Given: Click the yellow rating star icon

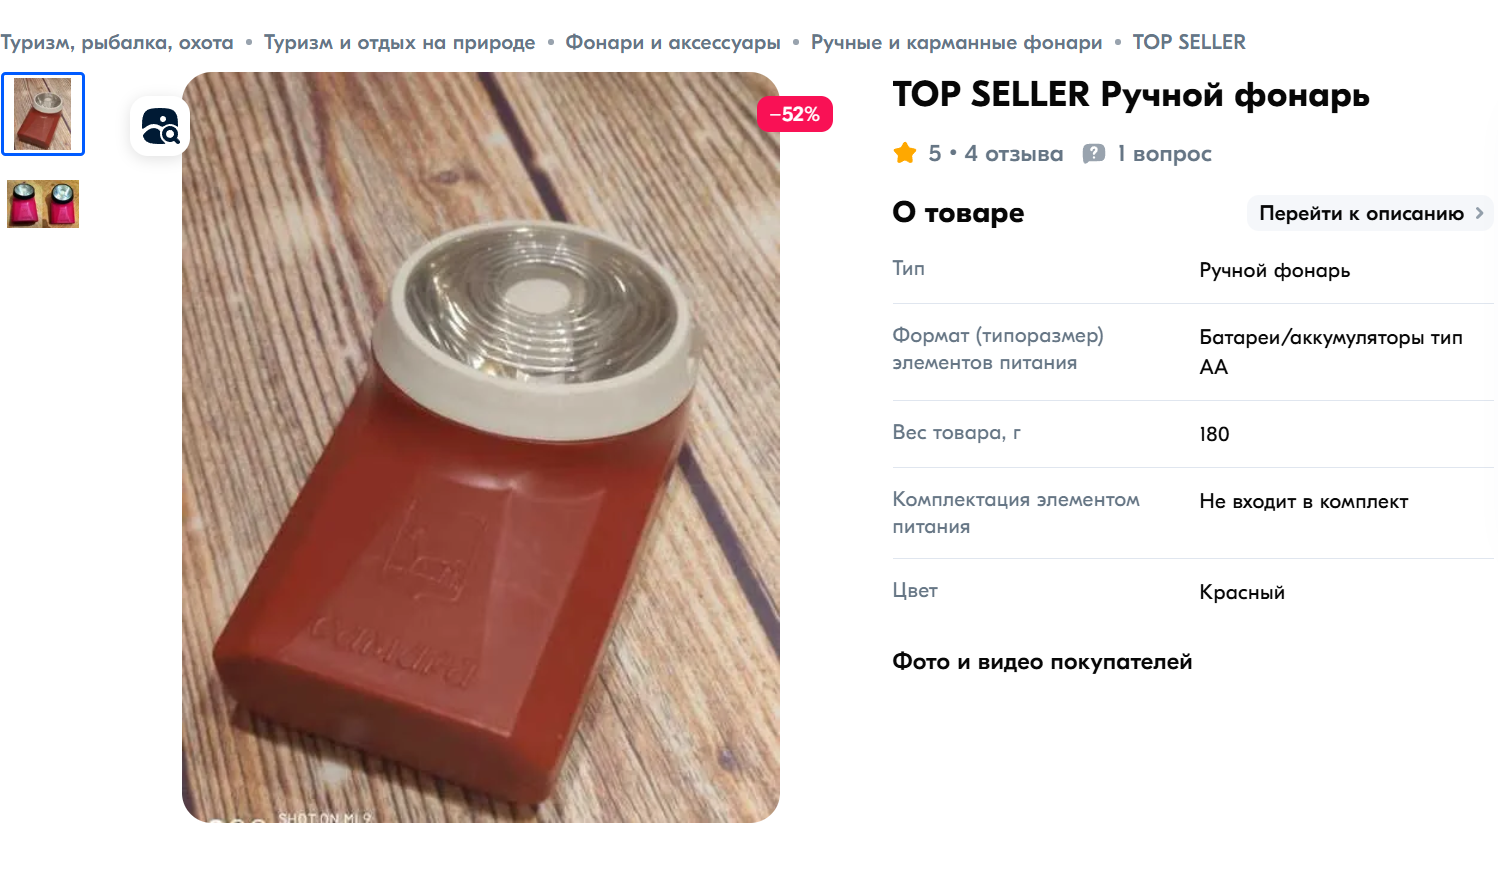Looking at the screenshot, I should [905, 153].
